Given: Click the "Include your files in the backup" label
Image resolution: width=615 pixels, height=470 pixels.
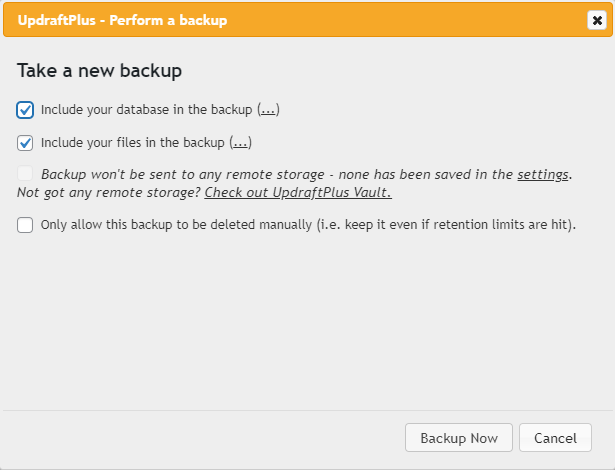Looking at the screenshot, I should pos(134,142).
